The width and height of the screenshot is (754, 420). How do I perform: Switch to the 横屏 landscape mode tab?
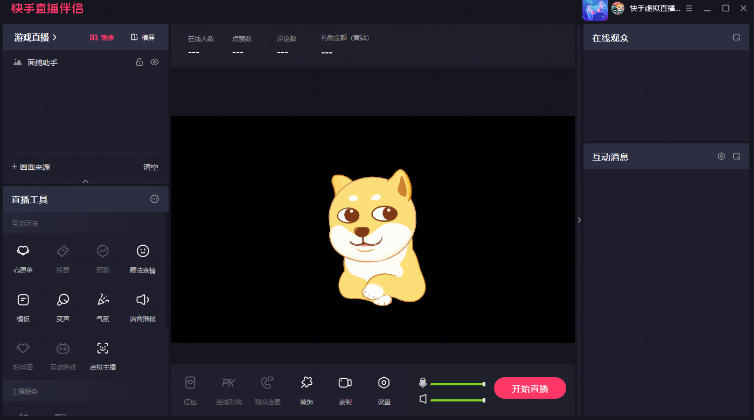[143, 37]
